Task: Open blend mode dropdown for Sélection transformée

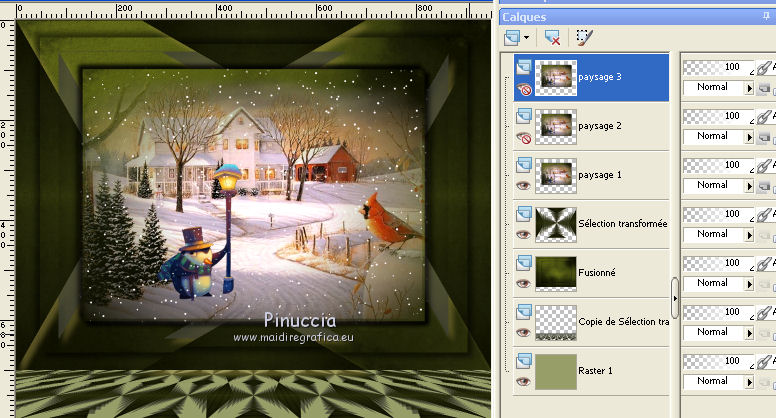Action: pyautogui.click(x=749, y=235)
